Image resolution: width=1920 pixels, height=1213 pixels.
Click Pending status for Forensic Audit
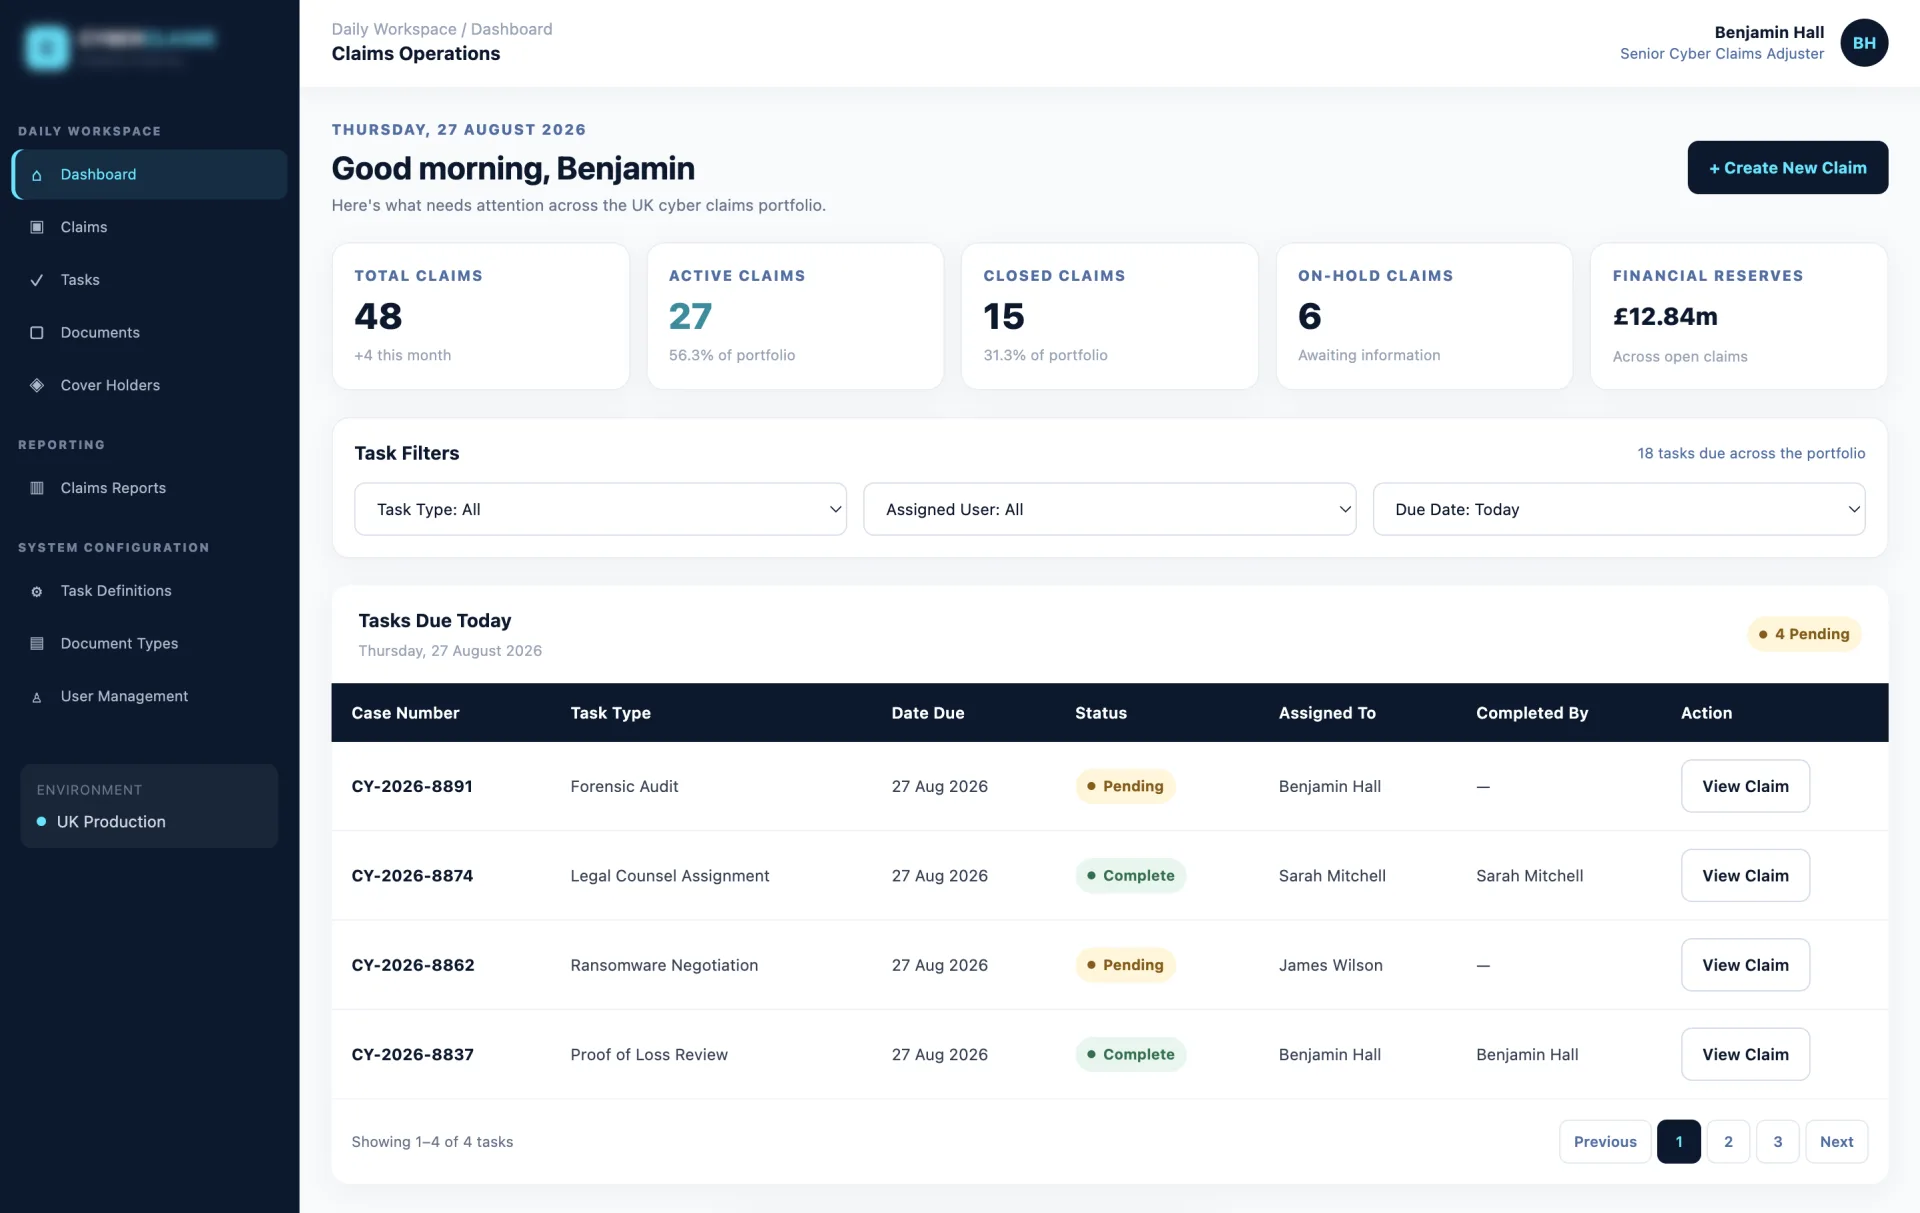[x=1125, y=786]
